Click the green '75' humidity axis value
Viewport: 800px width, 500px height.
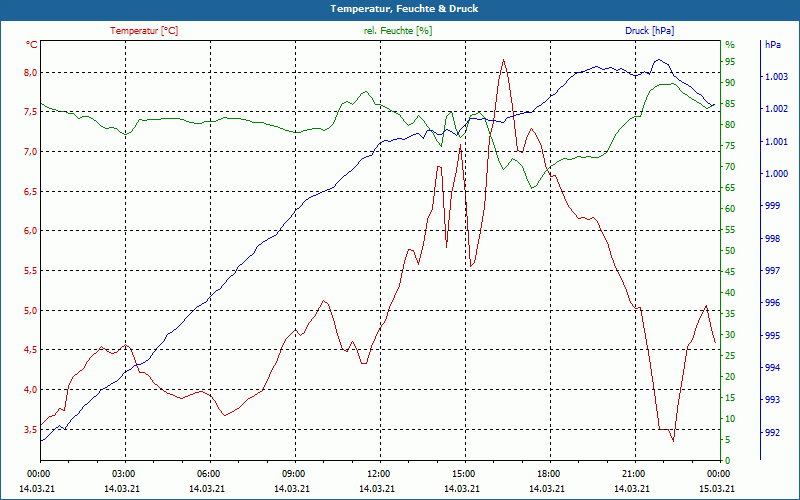pyautogui.click(x=730, y=146)
